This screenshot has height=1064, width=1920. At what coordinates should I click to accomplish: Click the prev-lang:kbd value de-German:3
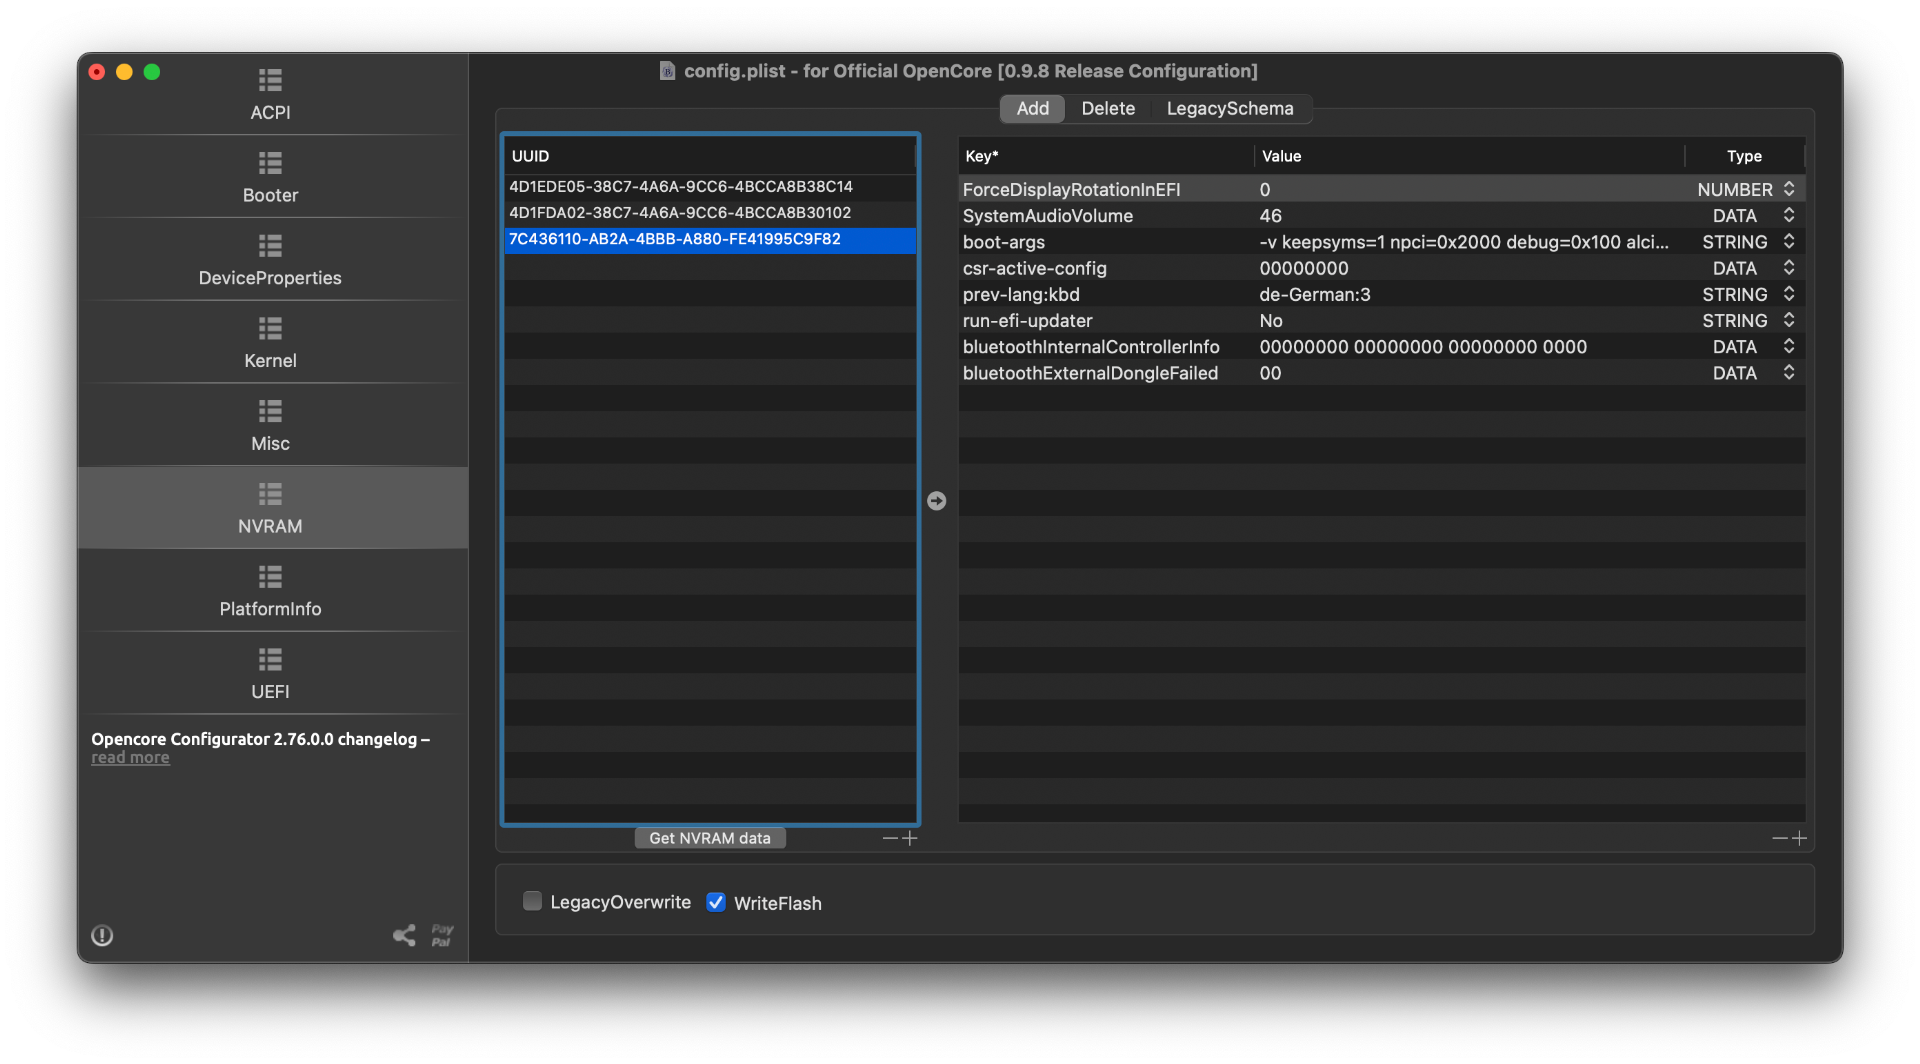[x=1314, y=294]
